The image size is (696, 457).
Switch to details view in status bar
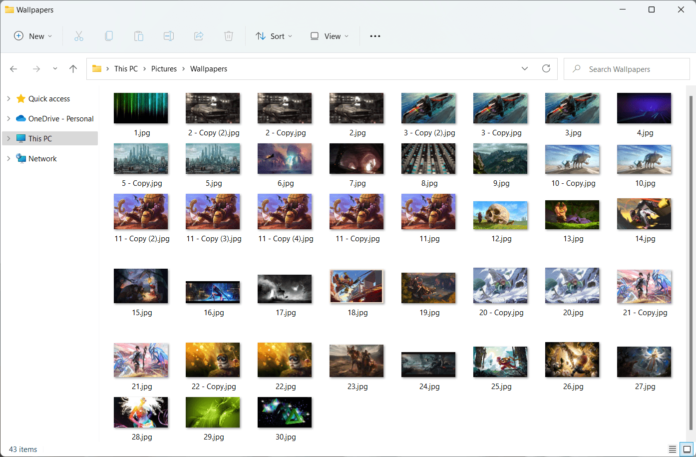(672, 449)
